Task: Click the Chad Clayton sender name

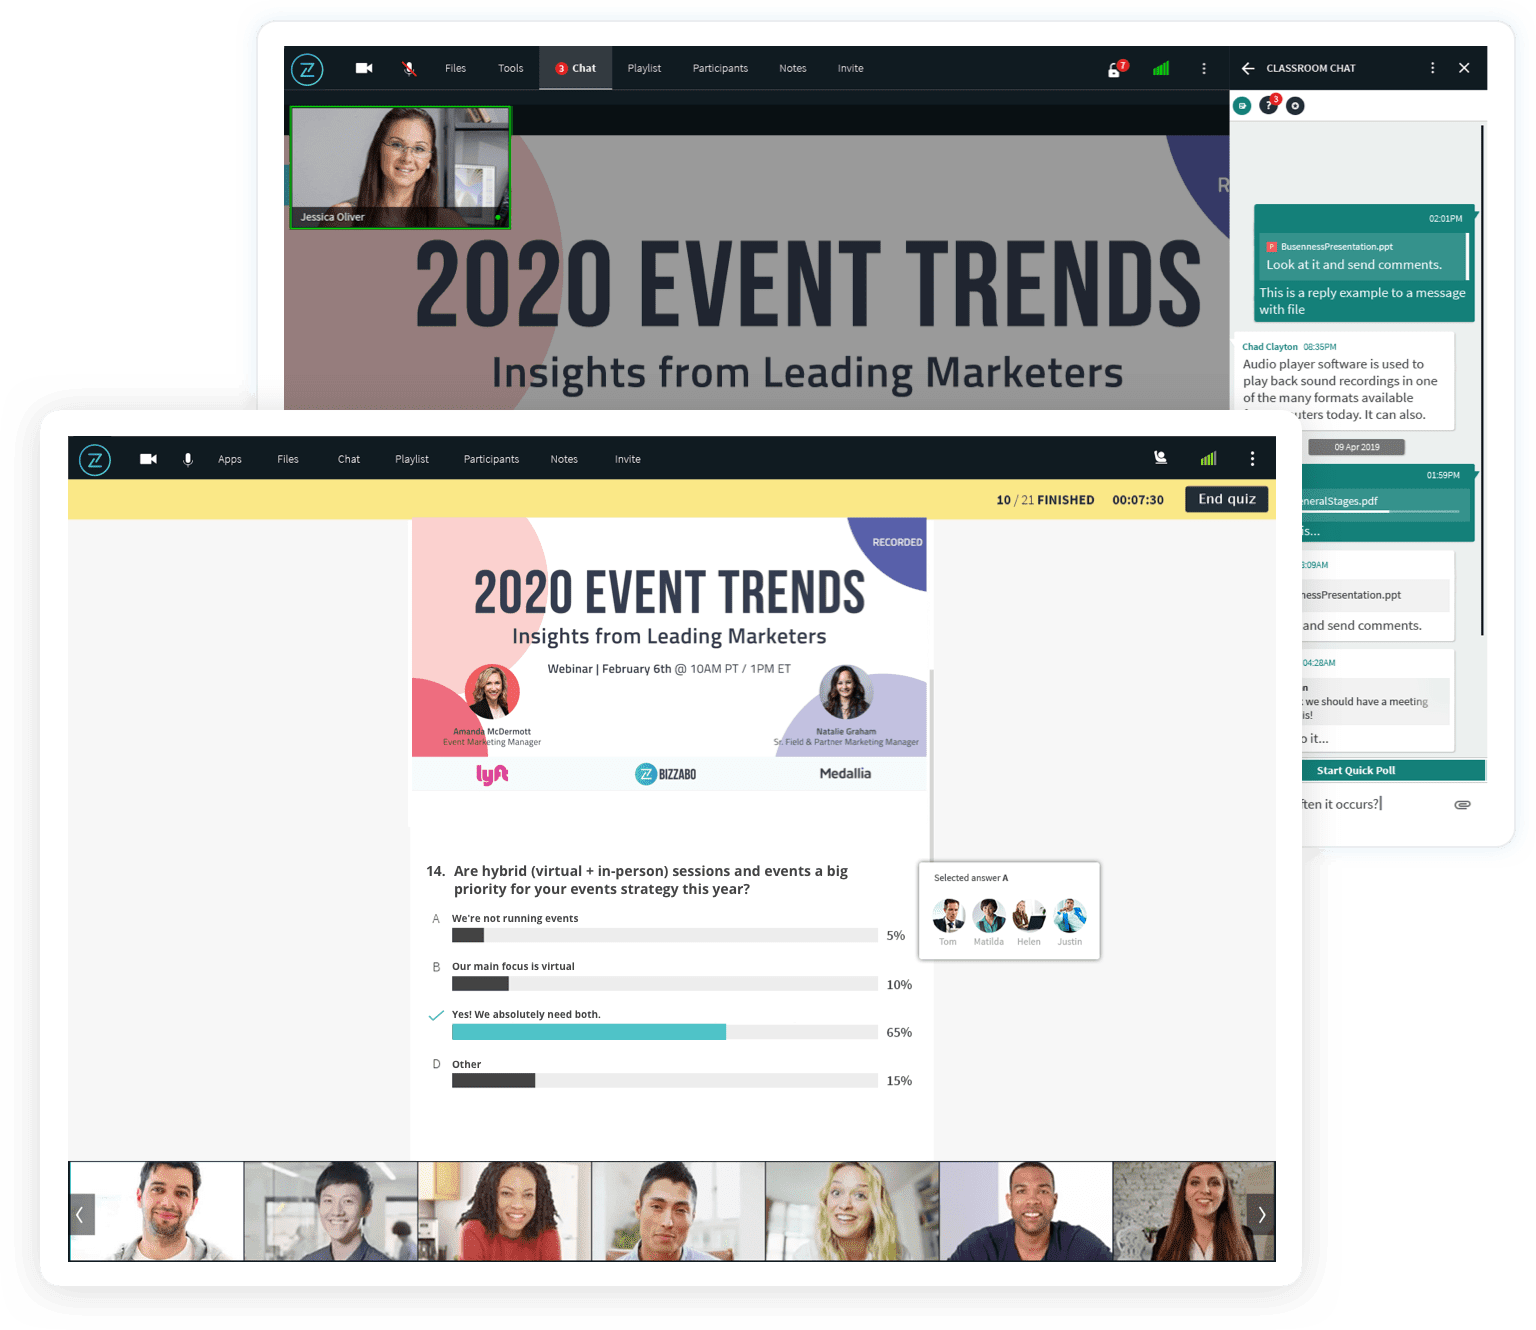Action: pos(1270,347)
